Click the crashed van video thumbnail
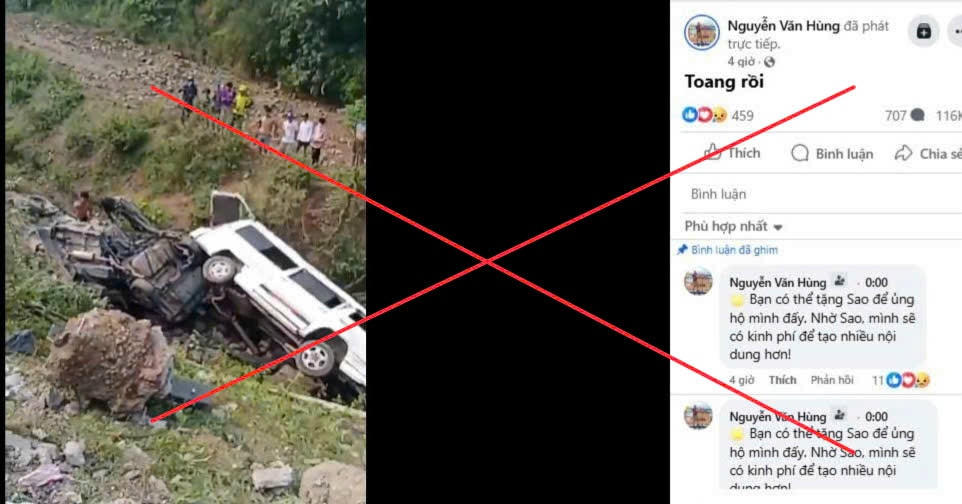Image resolution: width=962 pixels, height=504 pixels. point(185,252)
